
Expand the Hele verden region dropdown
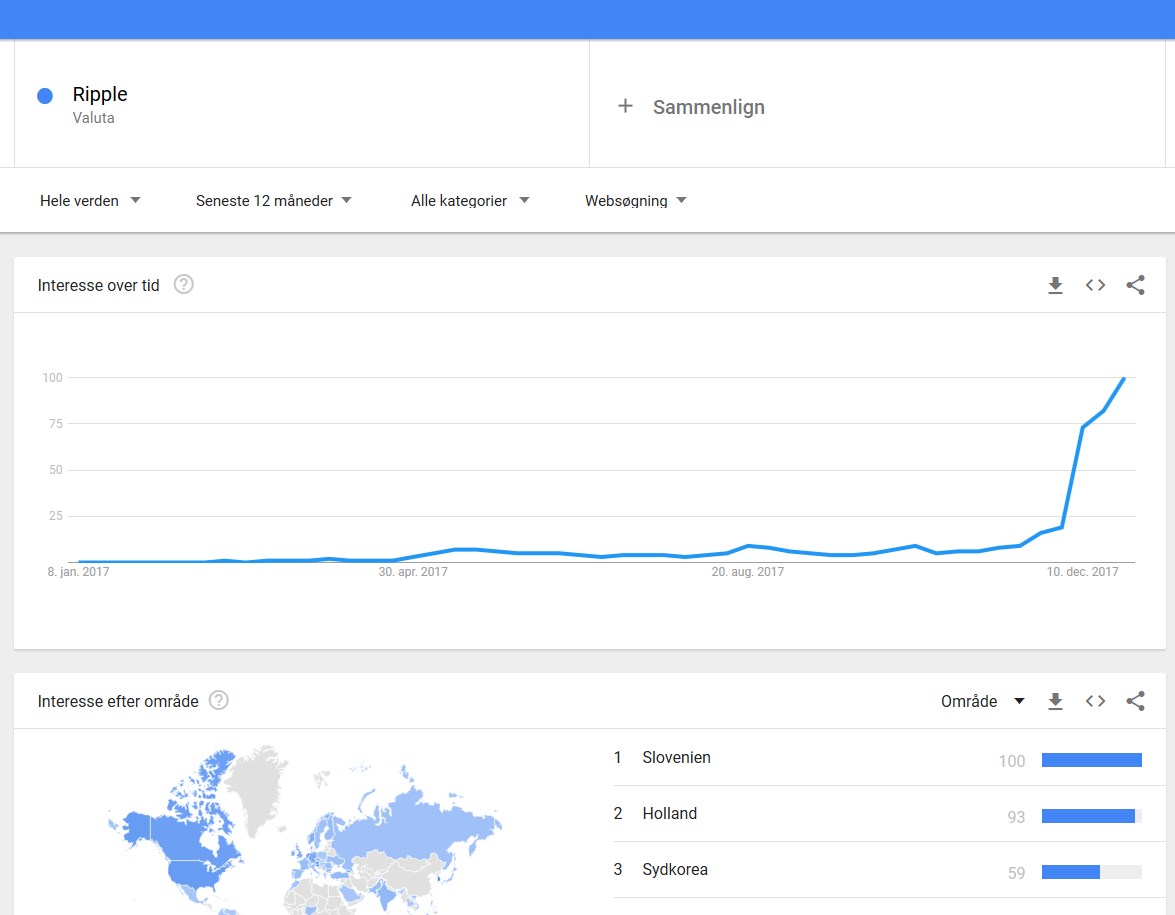tap(90, 201)
